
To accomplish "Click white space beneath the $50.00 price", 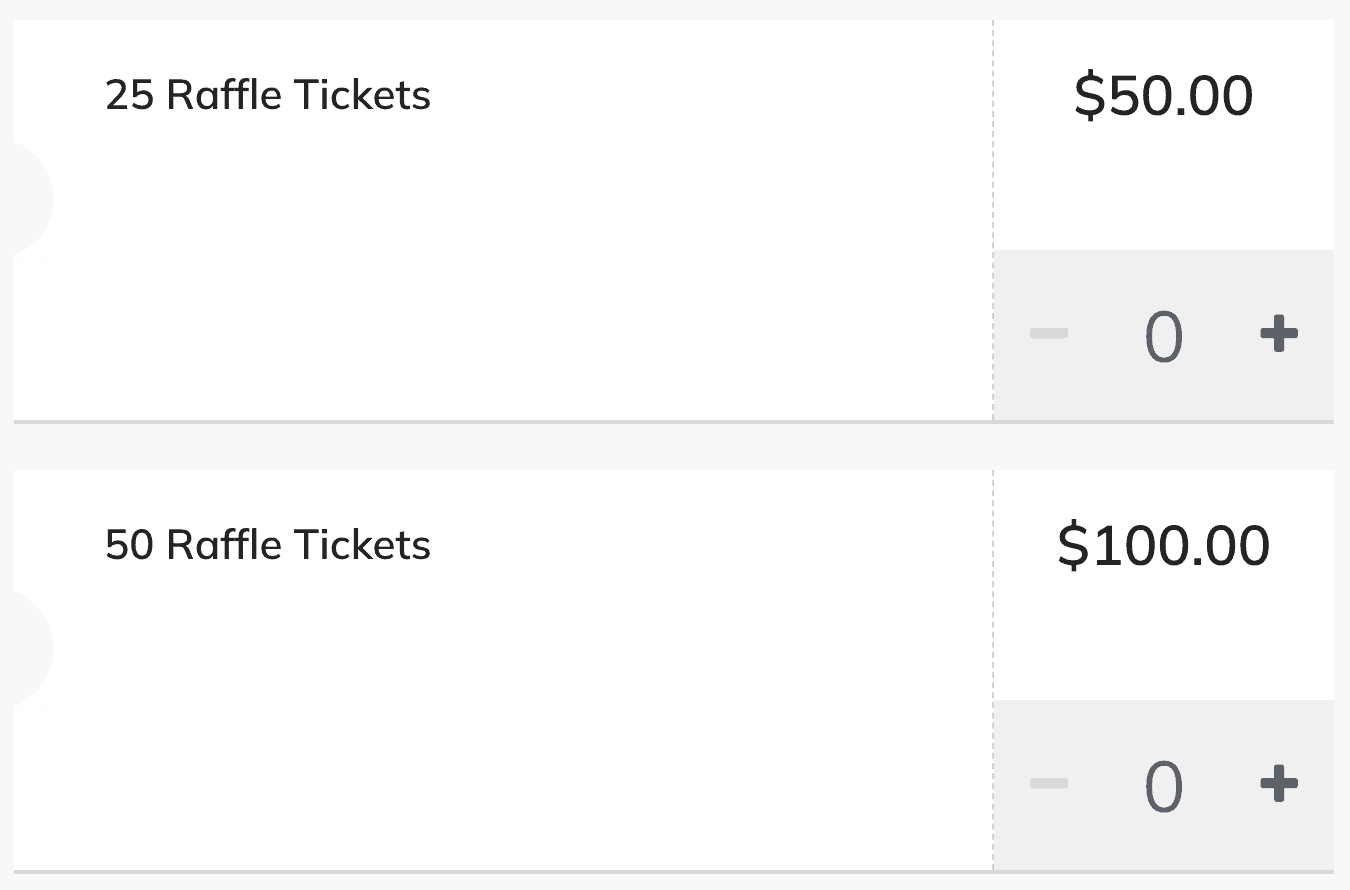I will (1163, 190).
